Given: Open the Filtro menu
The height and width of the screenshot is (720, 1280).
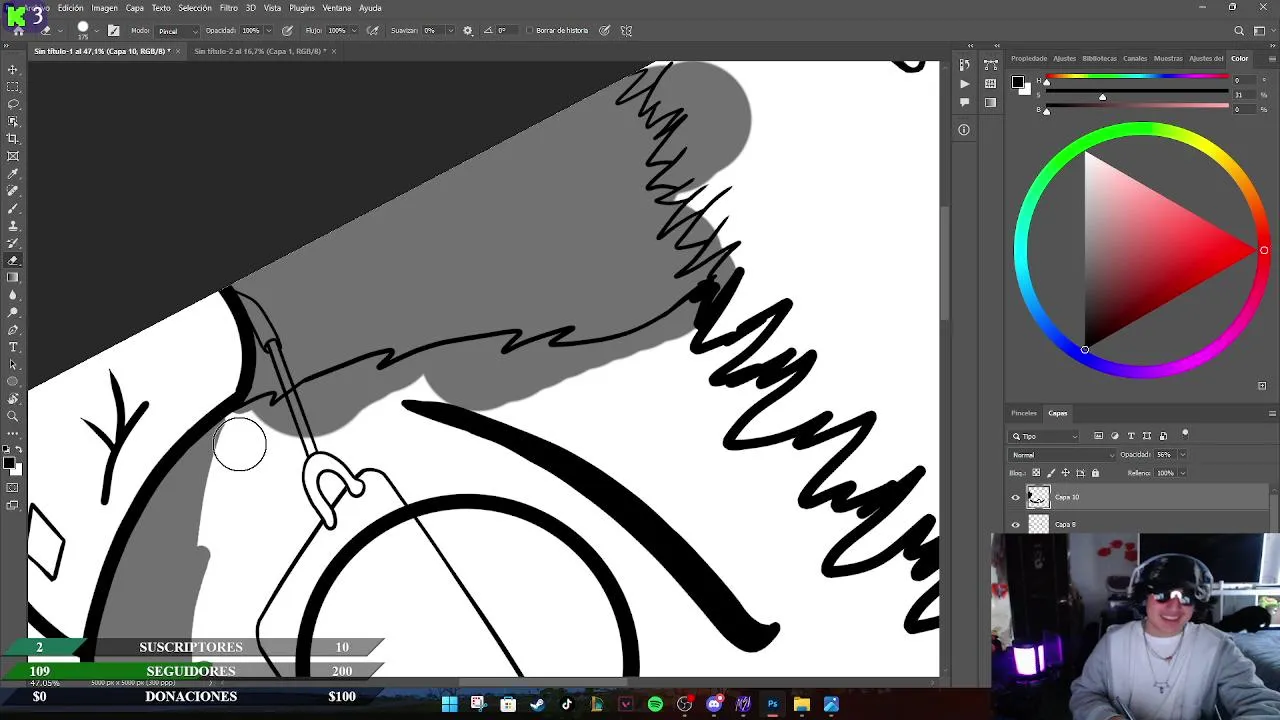Looking at the screenshot, I should (228, 8).
